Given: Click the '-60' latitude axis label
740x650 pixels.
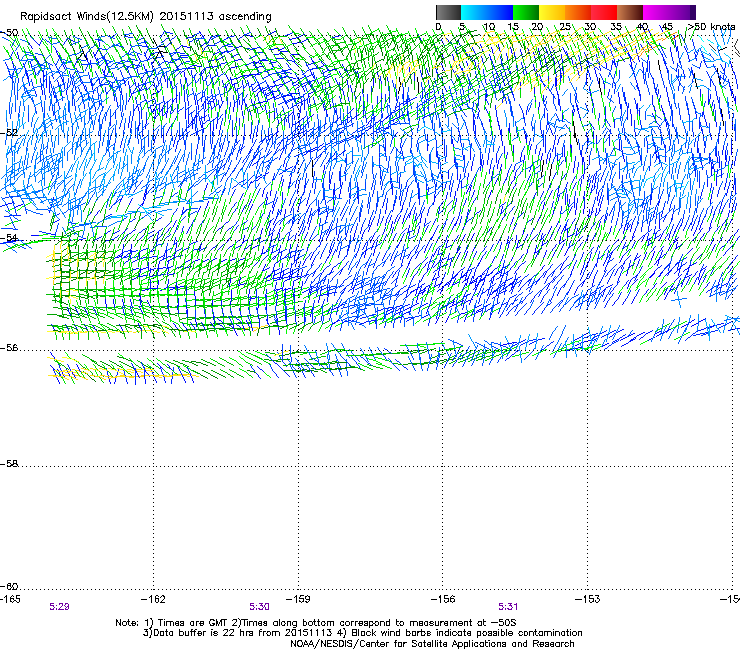Looking at the screenshot, I should coord(9,587).
